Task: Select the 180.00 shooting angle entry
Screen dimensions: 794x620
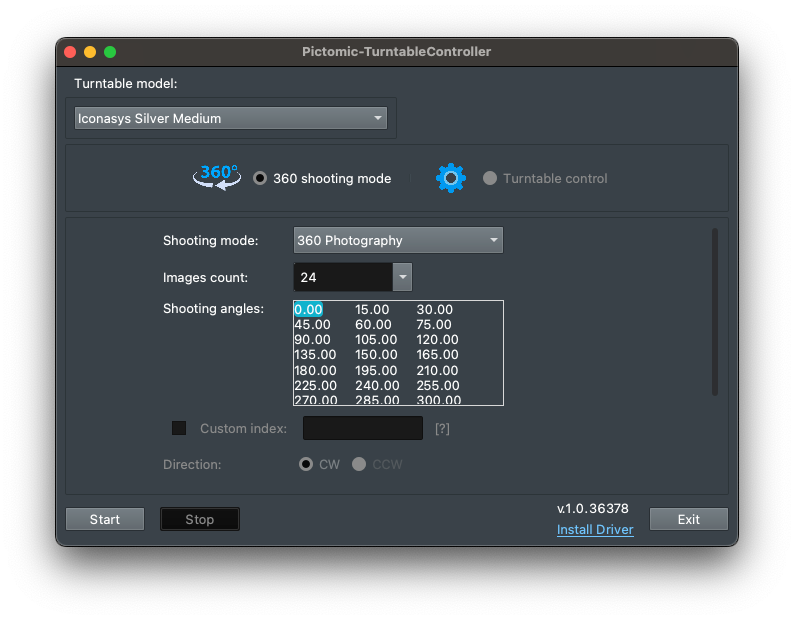Action: (315, 370)
